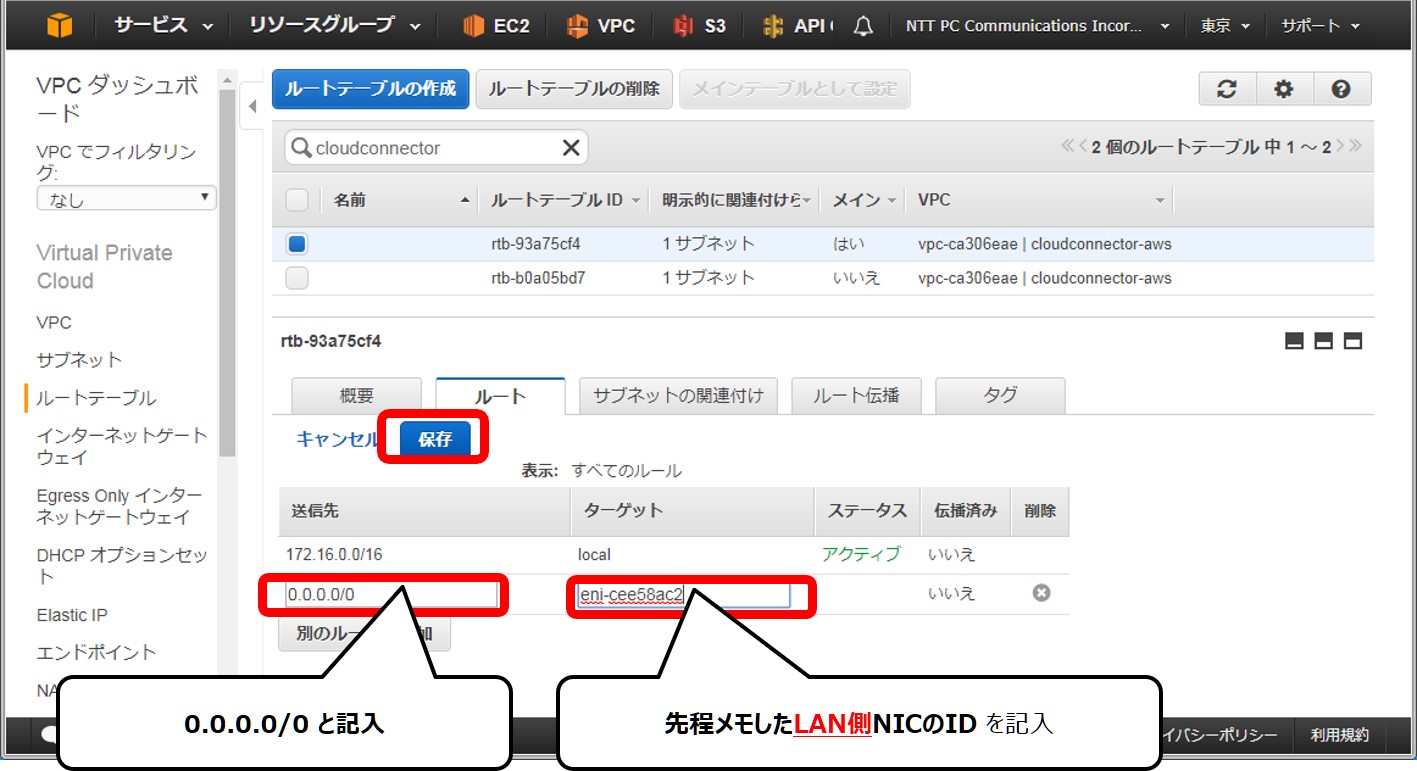Open the サービス dropdown menu
Screen dimensions: 1417x771
click(163, 26)
